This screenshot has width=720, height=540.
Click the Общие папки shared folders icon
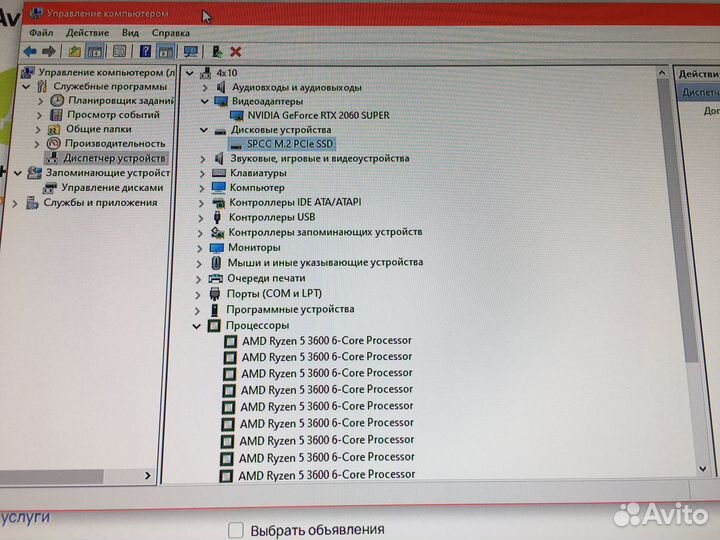pyautogui.click(x=54, y=129)
